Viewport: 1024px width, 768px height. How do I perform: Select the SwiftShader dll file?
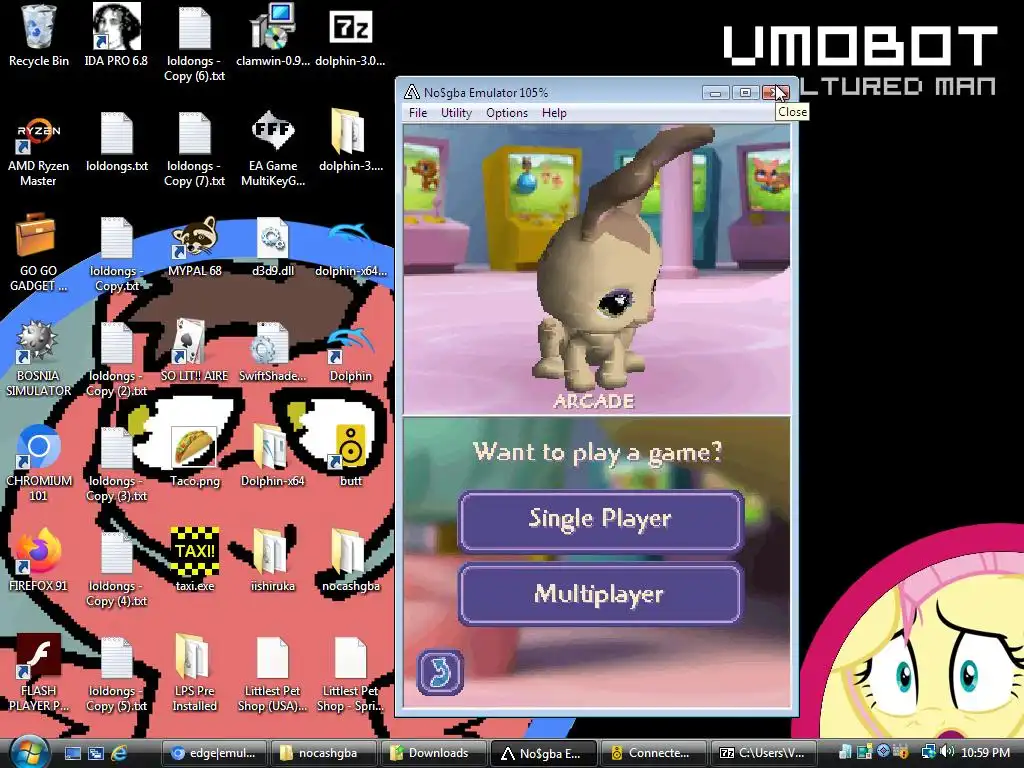pos(273,353)
